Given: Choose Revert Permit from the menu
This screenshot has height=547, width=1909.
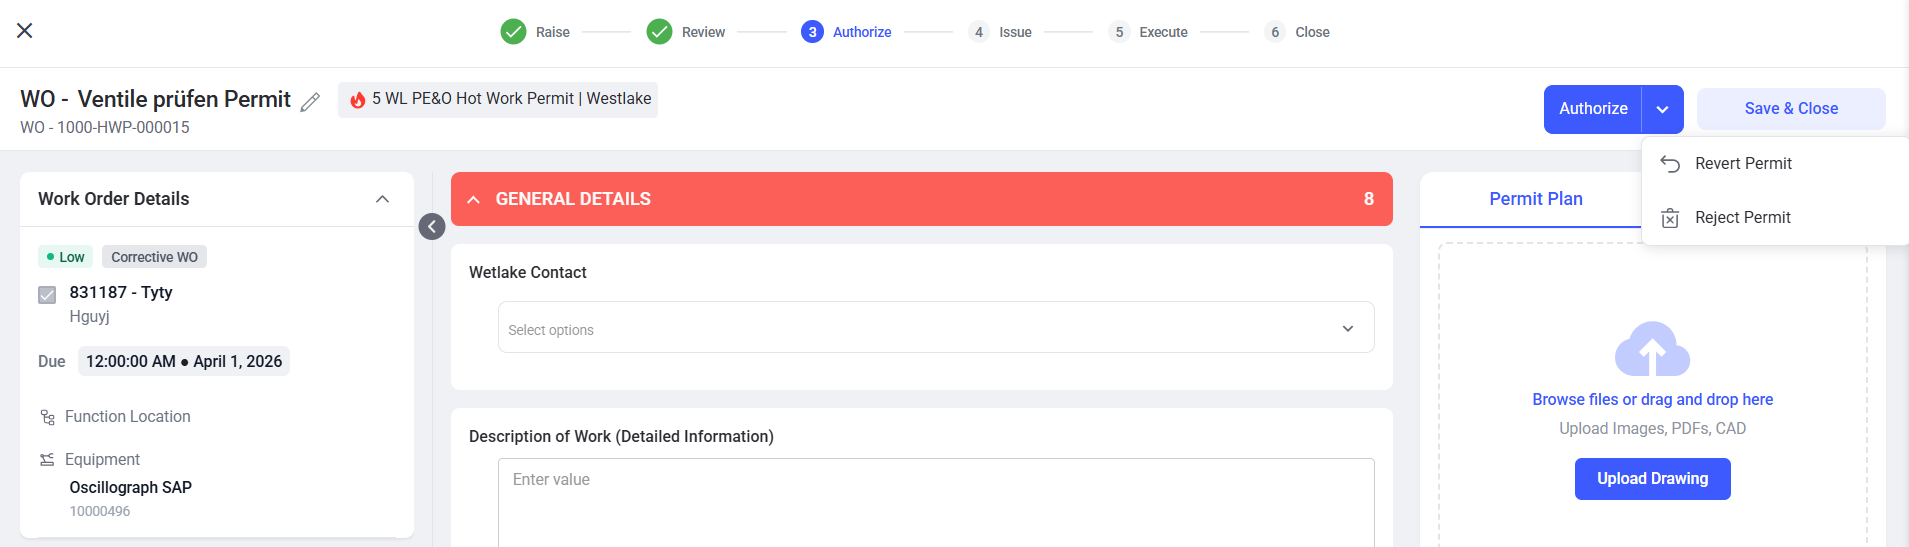Looking at the screenshot, I should point(1744,164).
